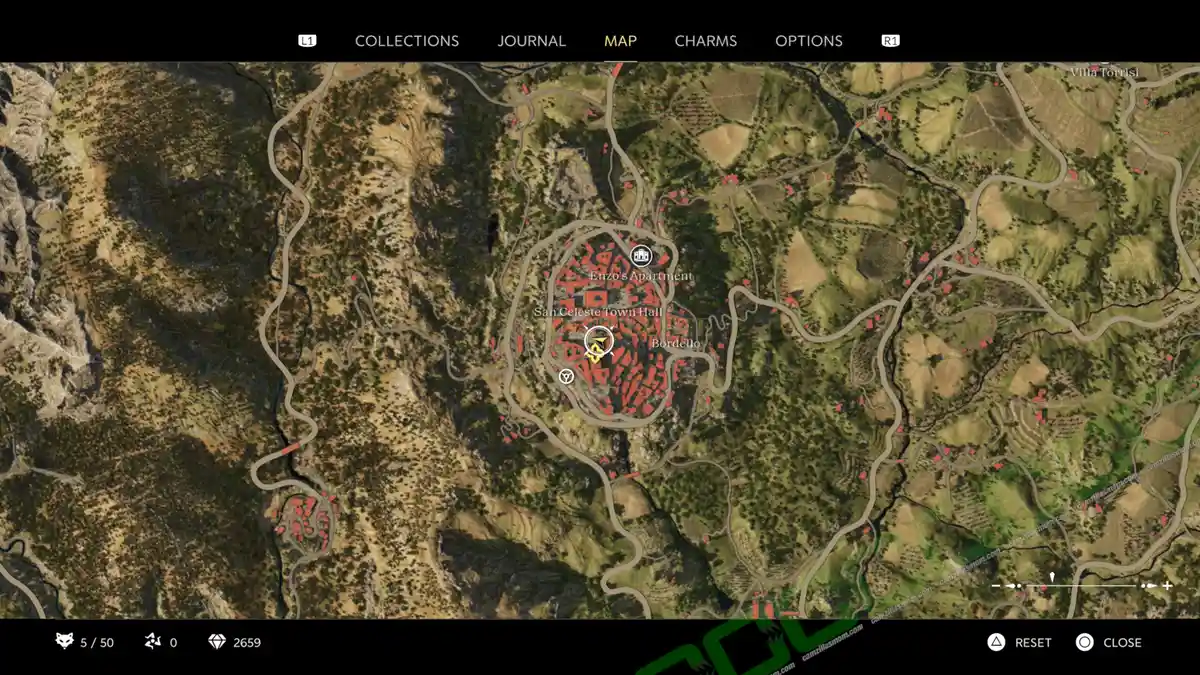Image resolution: width=1200 pixels, height=675 pixels.
Task: Click the player position circle marker
Action: pos(598,339)
